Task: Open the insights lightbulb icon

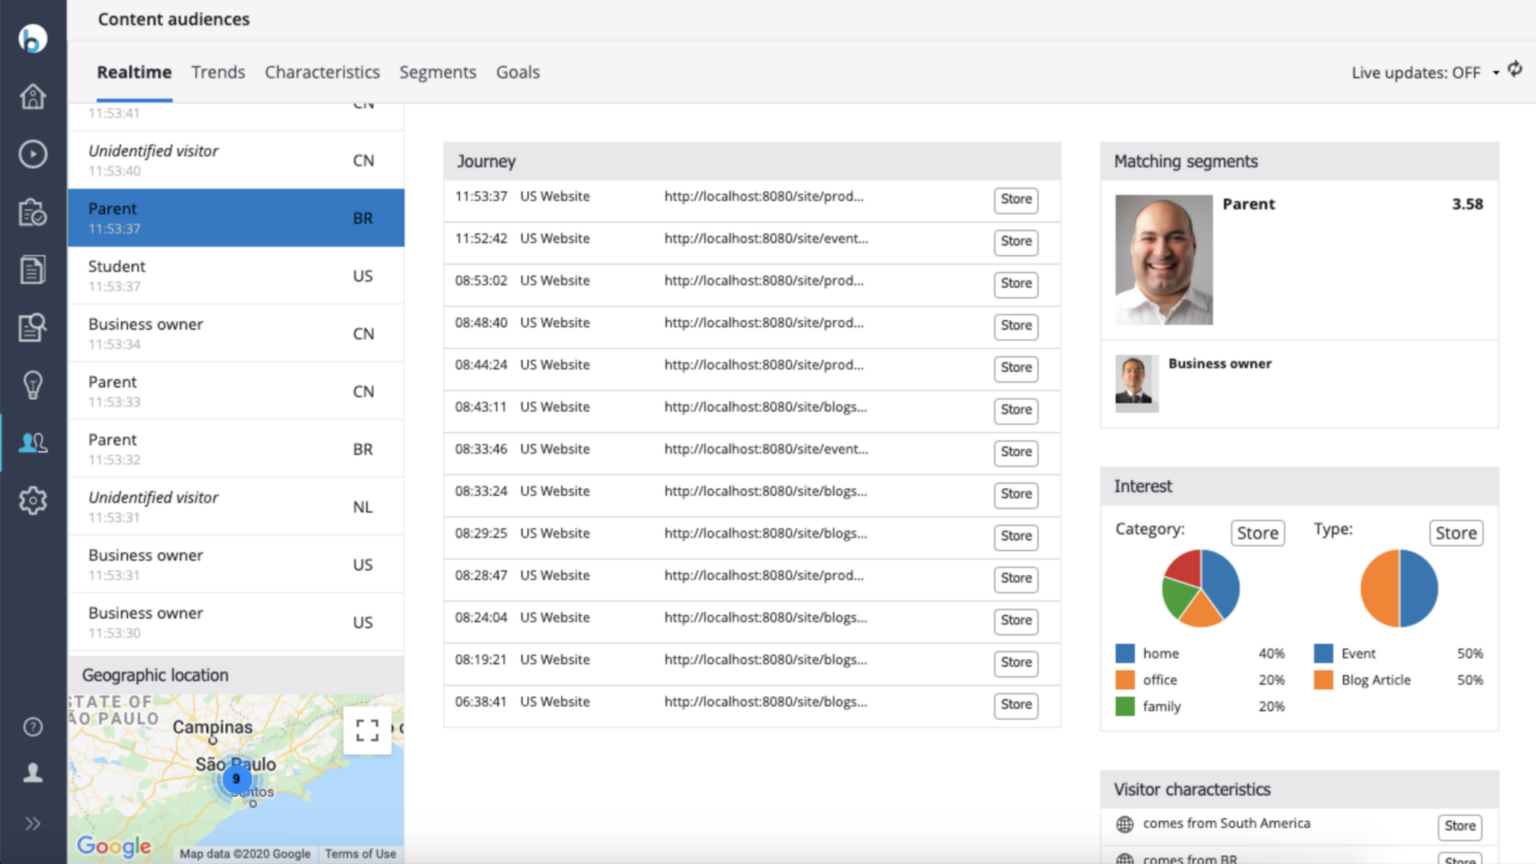Action: [x=33, y=385]
